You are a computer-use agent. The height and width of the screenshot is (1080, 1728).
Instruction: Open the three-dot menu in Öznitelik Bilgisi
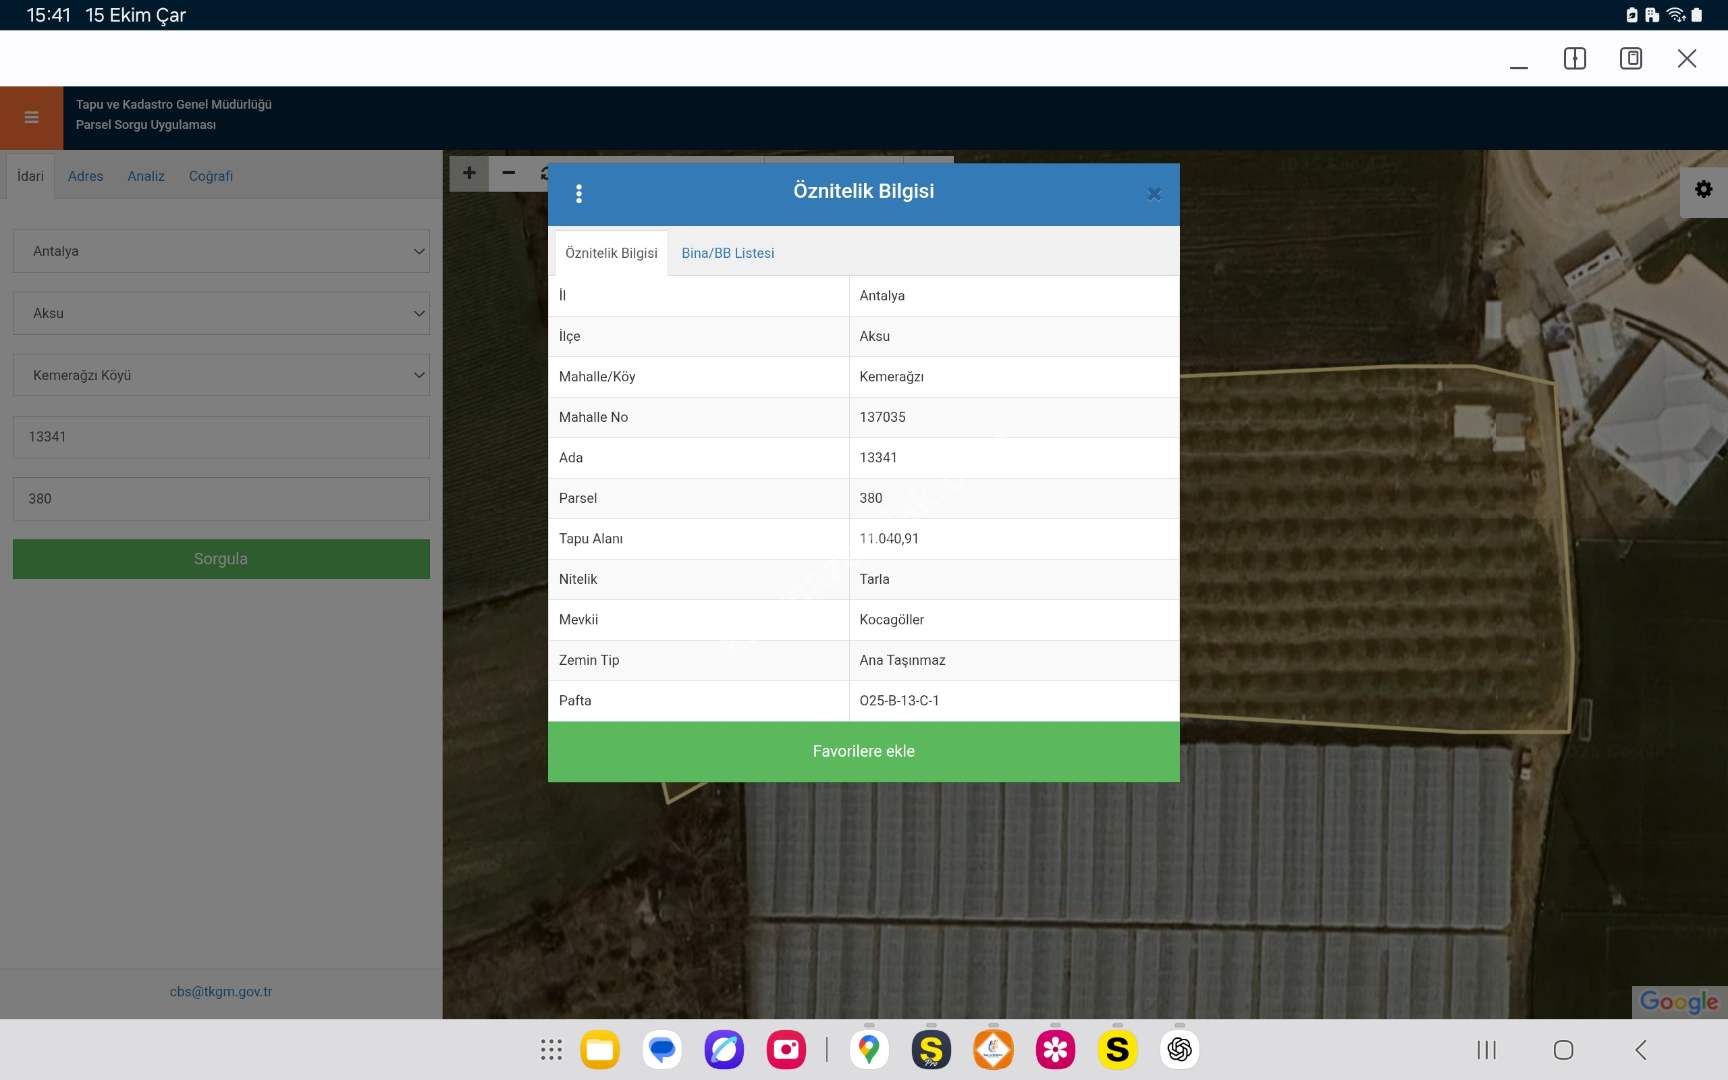579,194
